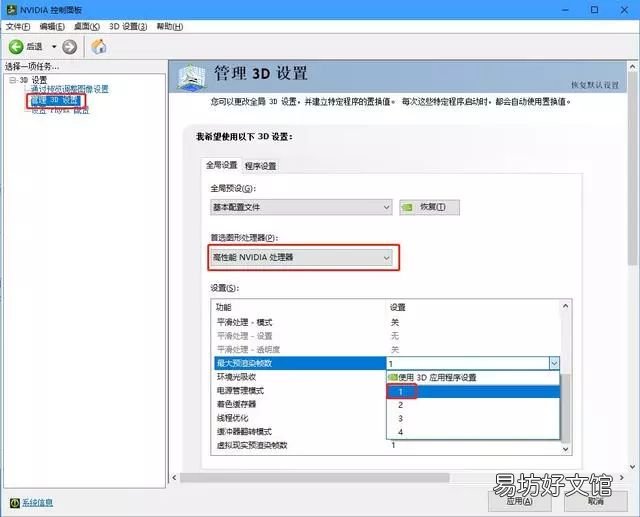Select the 电源管理模式 row
The image size is (640, 517).
point(300,391)
